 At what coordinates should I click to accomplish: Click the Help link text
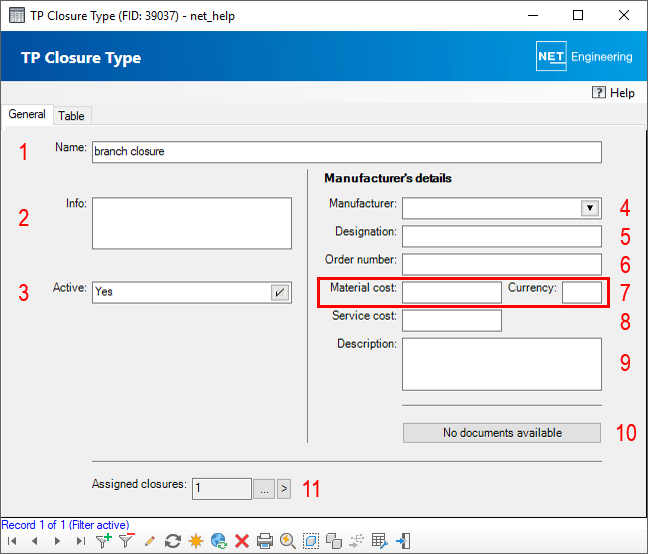pyautogui.click(x=622, y=93)
